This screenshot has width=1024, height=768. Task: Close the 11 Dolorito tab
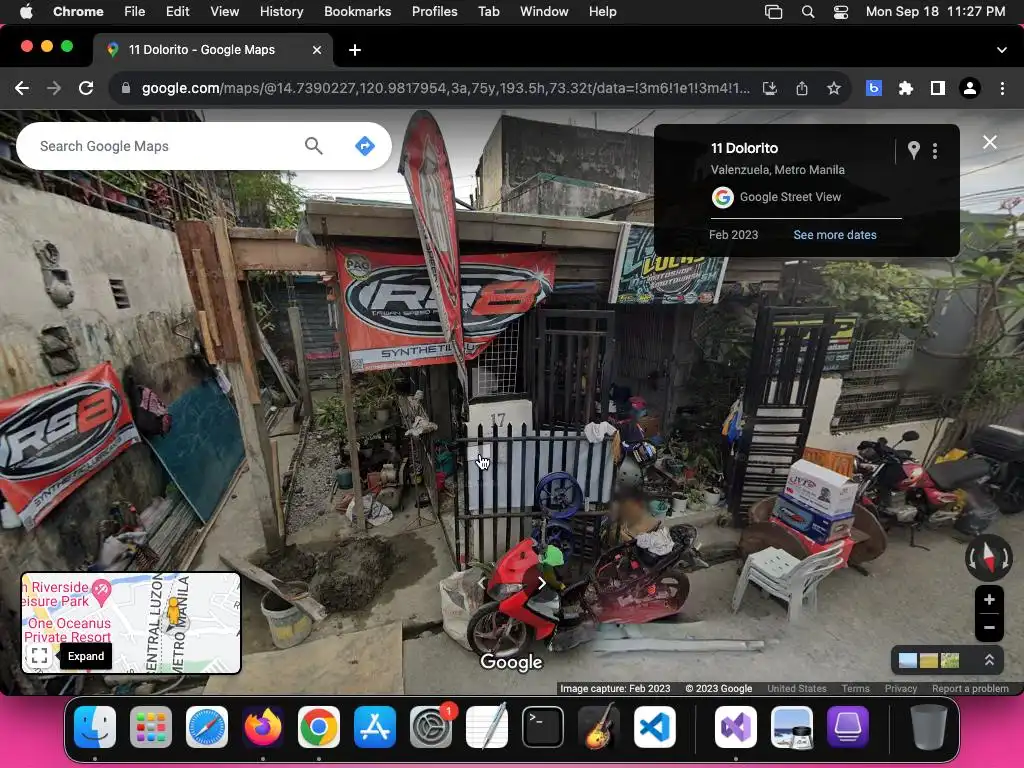317,50
